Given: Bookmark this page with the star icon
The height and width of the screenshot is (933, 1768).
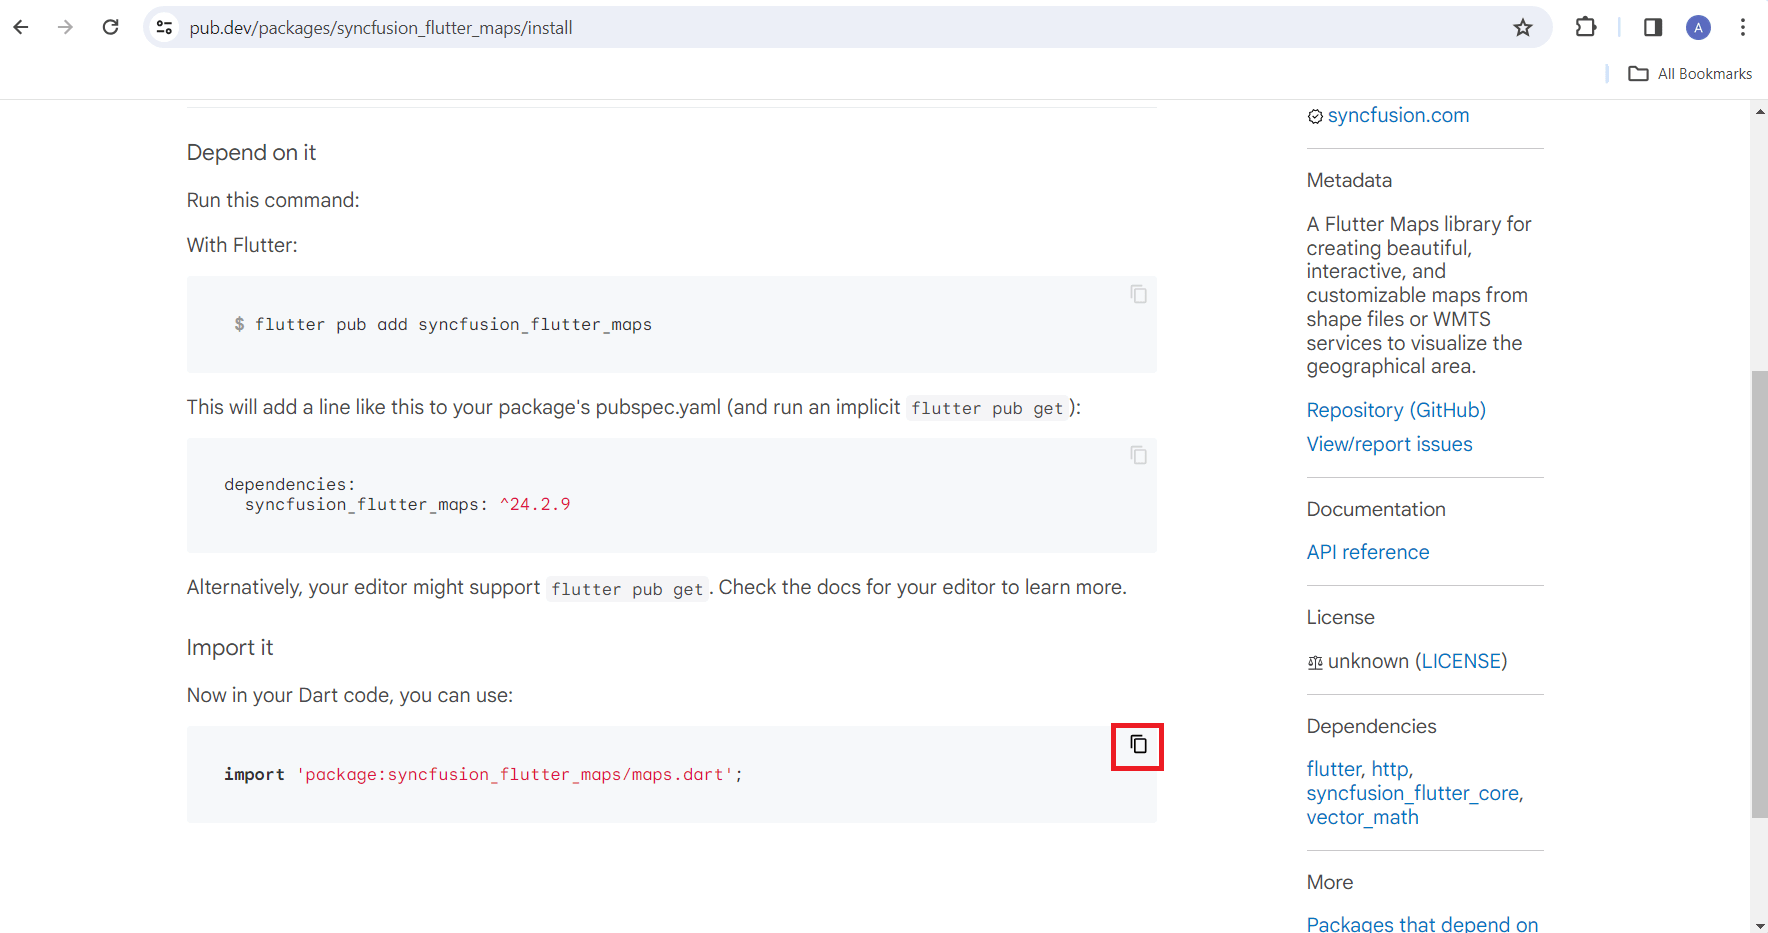Looking at the screenshot, I should point(1523,28).
